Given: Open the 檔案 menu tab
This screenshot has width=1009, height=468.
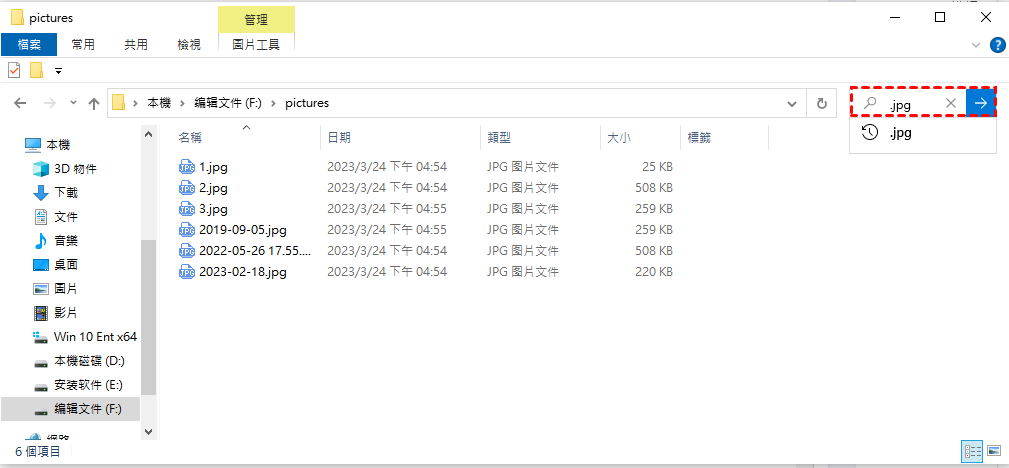Looking at the screenshot, I should click(29, 44).
